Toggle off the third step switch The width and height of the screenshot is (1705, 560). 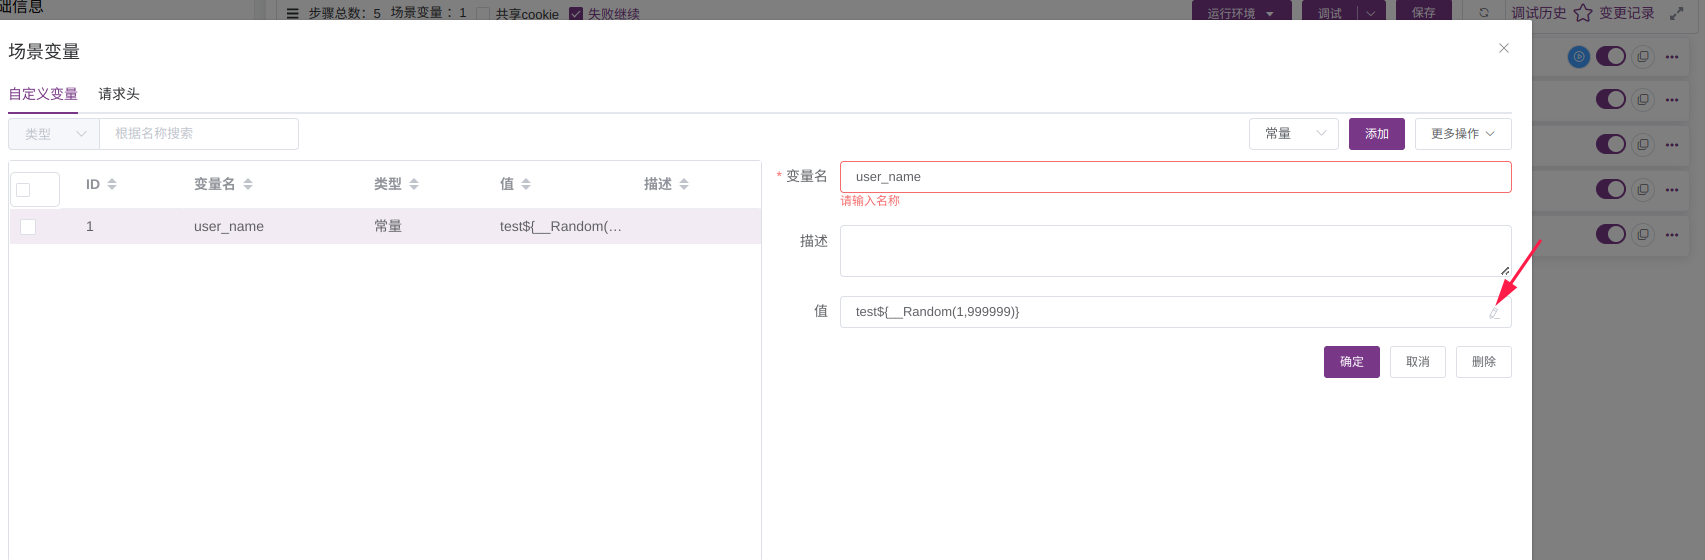click(1611, 145)
